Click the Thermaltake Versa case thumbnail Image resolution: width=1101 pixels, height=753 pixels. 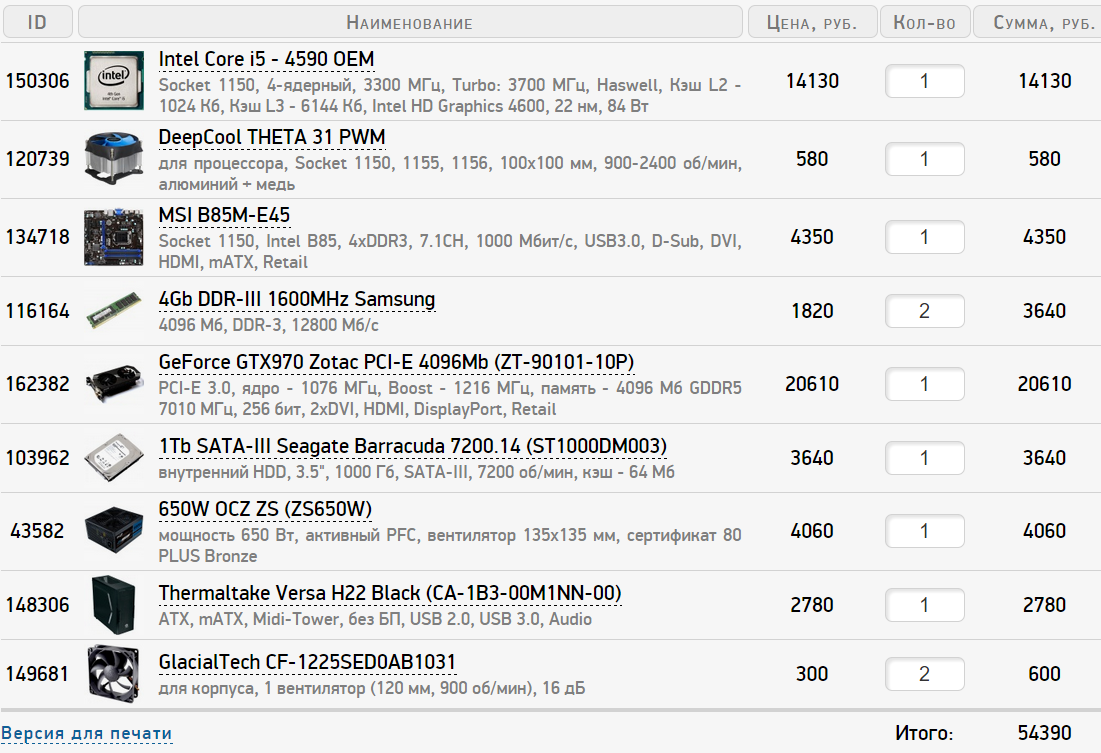[114, 605]
